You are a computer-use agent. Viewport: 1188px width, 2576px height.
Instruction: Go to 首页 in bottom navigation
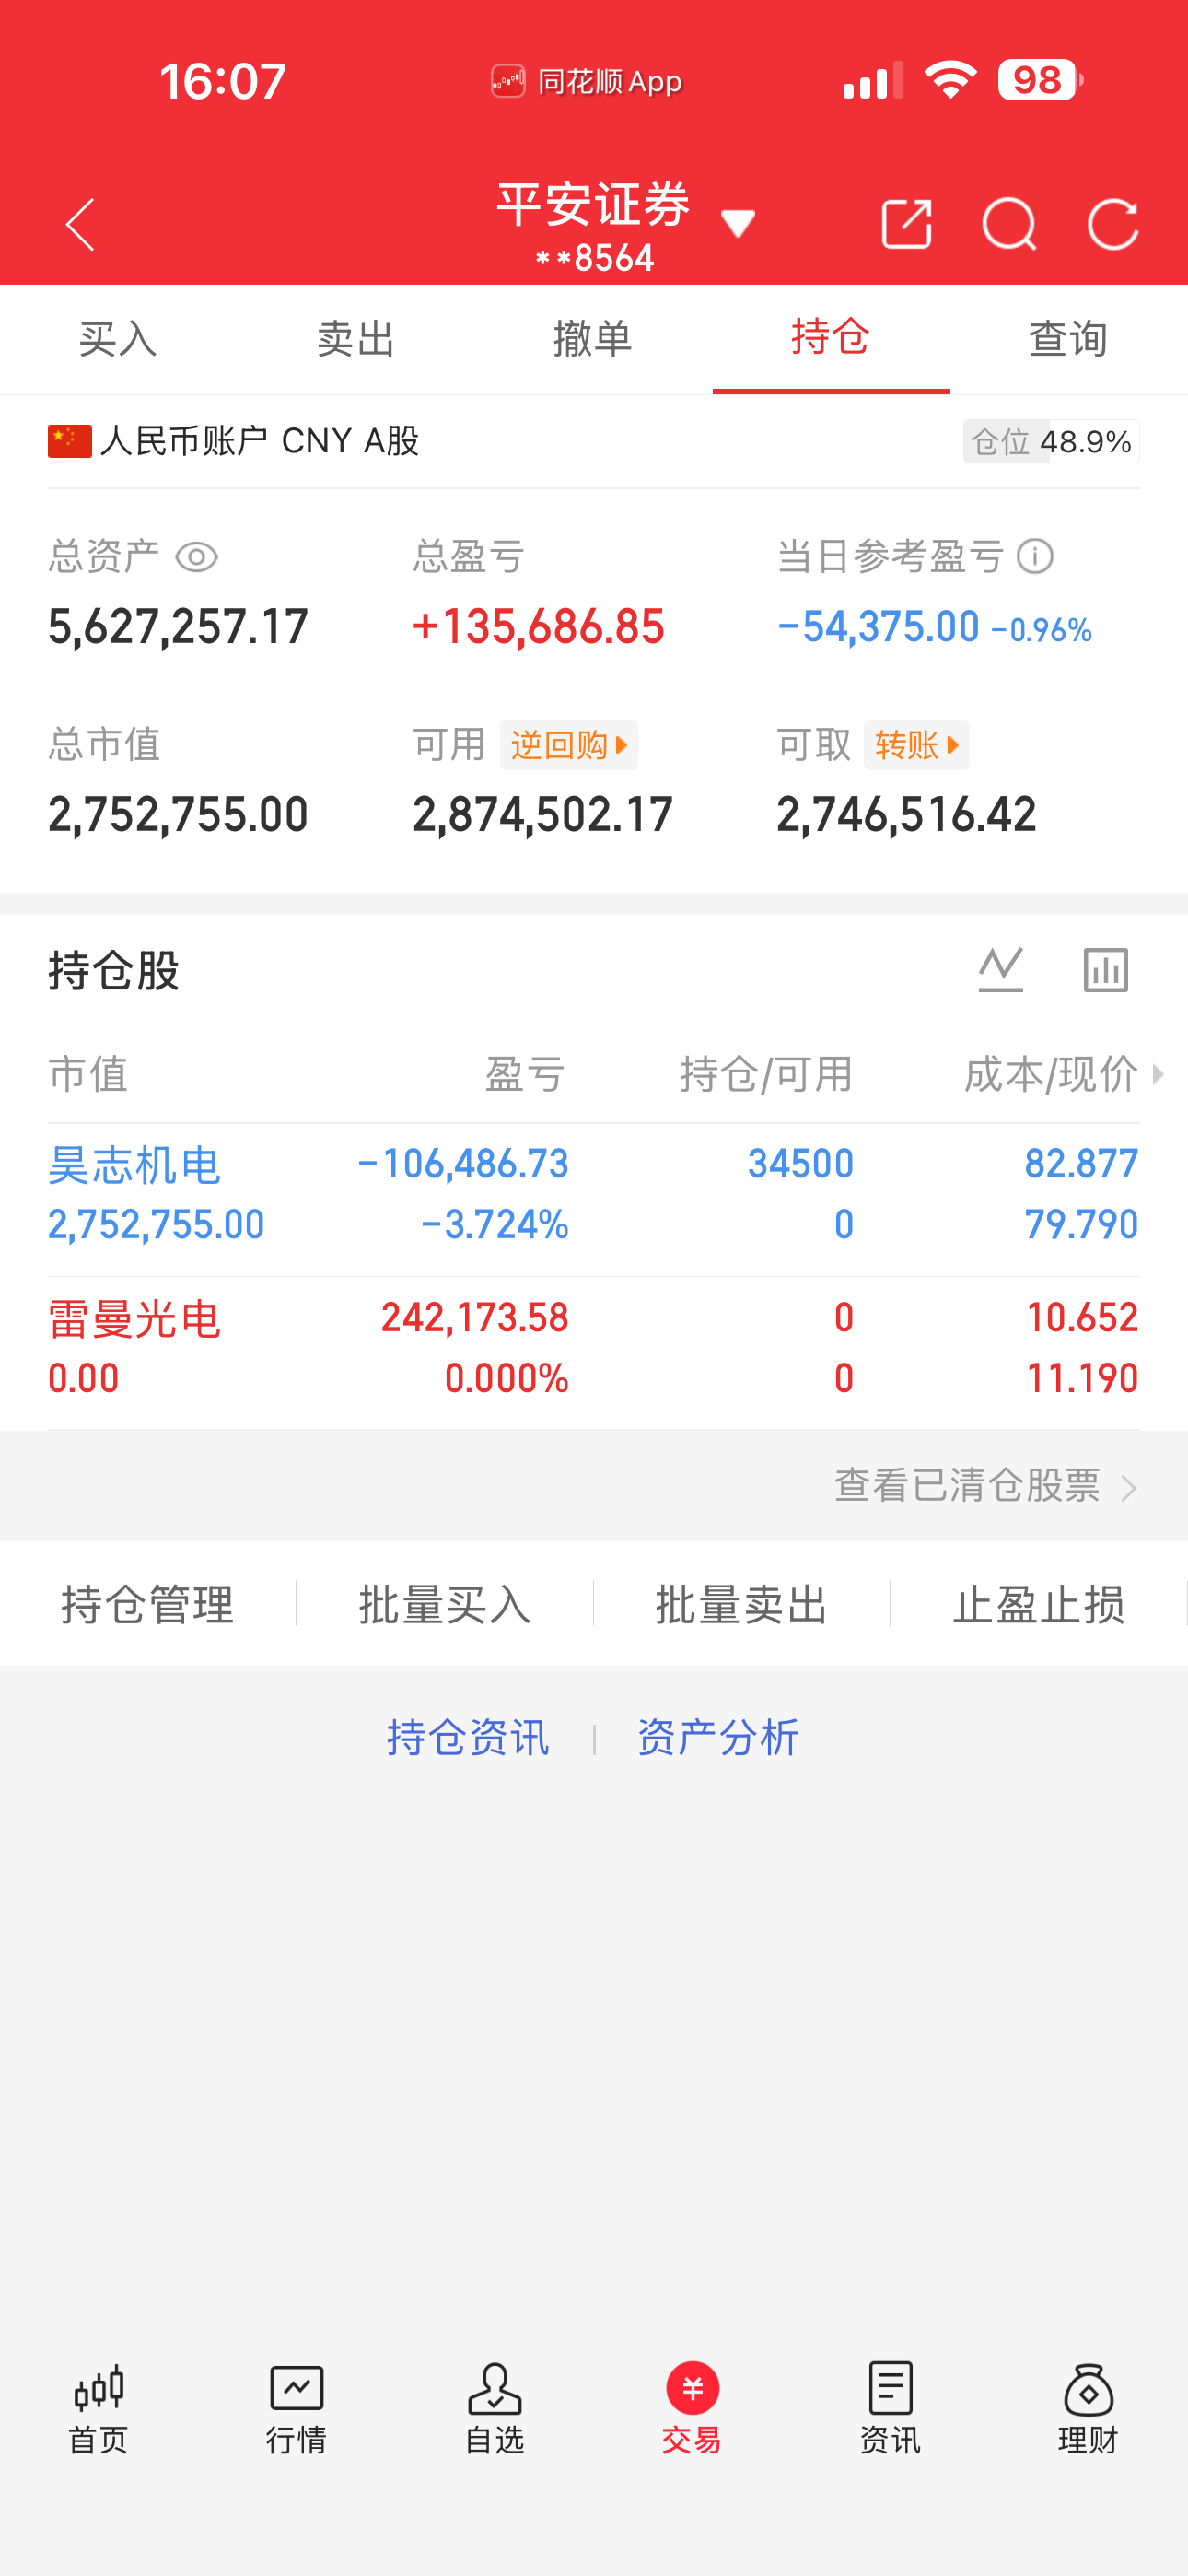[98, 2410]
